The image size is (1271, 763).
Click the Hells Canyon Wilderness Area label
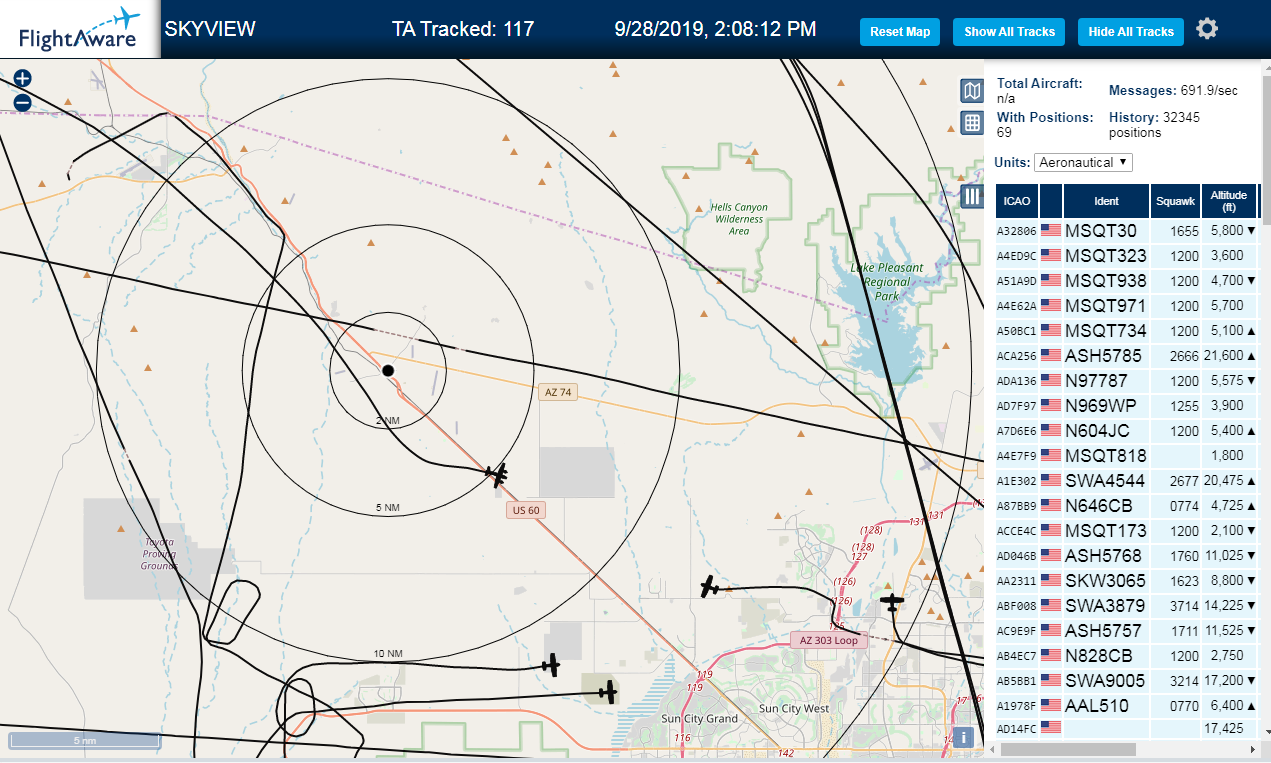click(x=738, y=219)
